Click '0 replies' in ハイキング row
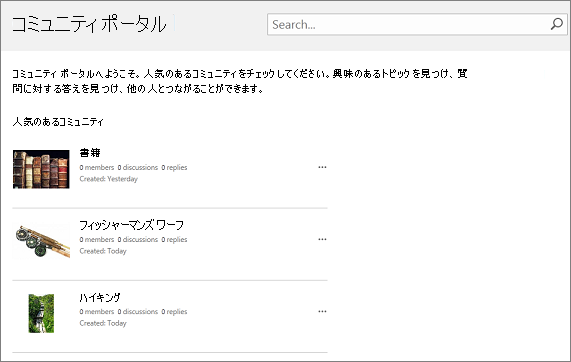 coord(174,312)
